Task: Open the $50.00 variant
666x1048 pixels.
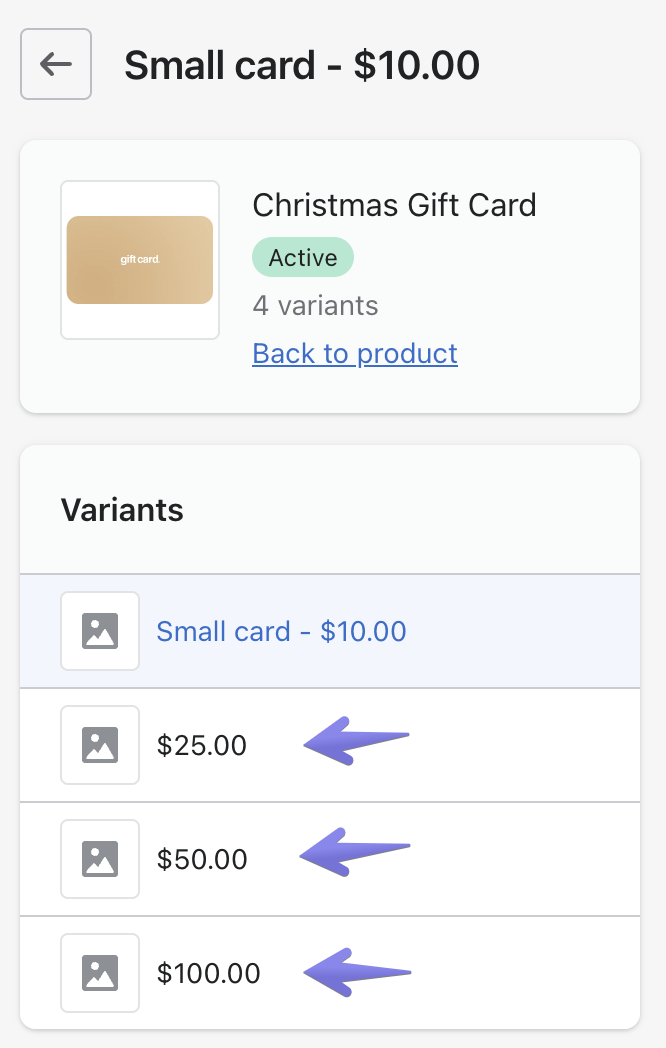Action: tap(201, 859)
